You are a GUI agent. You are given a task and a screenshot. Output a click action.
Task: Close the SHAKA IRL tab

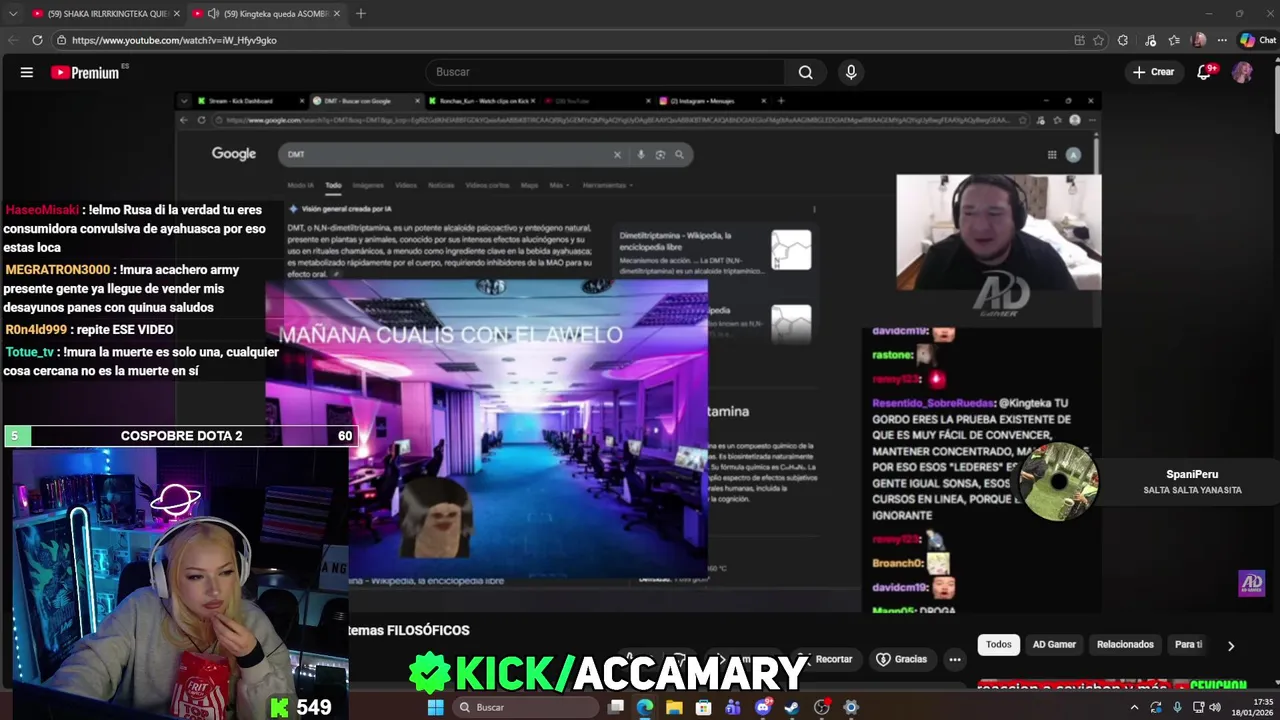click(177, 14)
